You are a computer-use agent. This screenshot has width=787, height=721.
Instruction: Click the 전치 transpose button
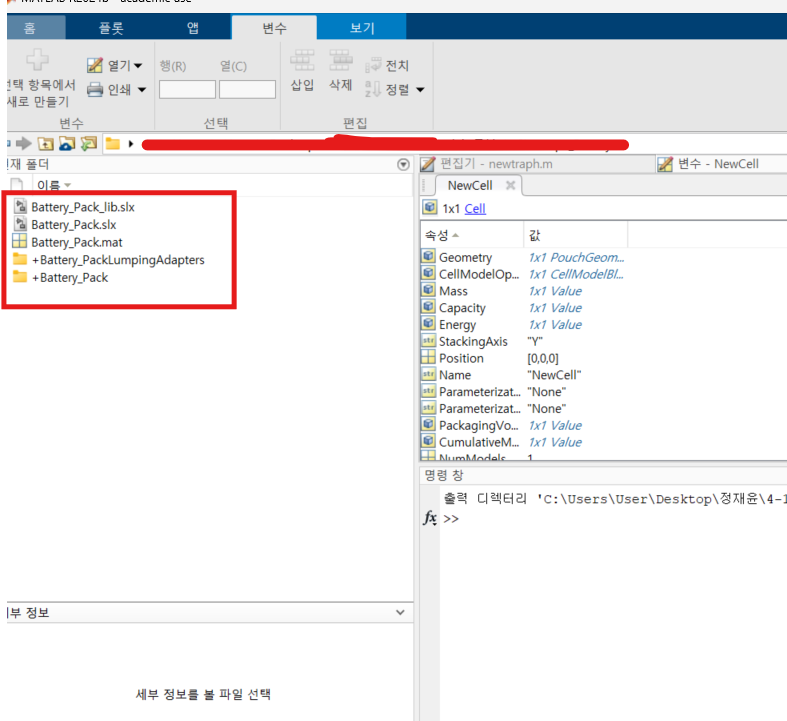[x=387, y=65]
